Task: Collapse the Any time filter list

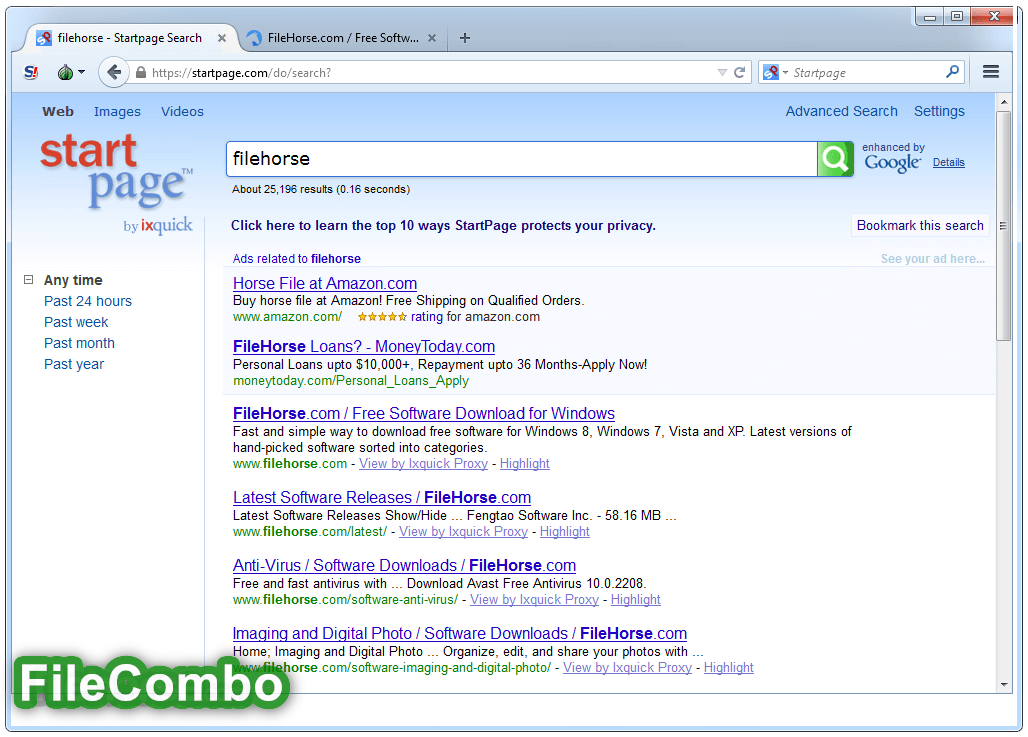Action: [x=28, y=280]
